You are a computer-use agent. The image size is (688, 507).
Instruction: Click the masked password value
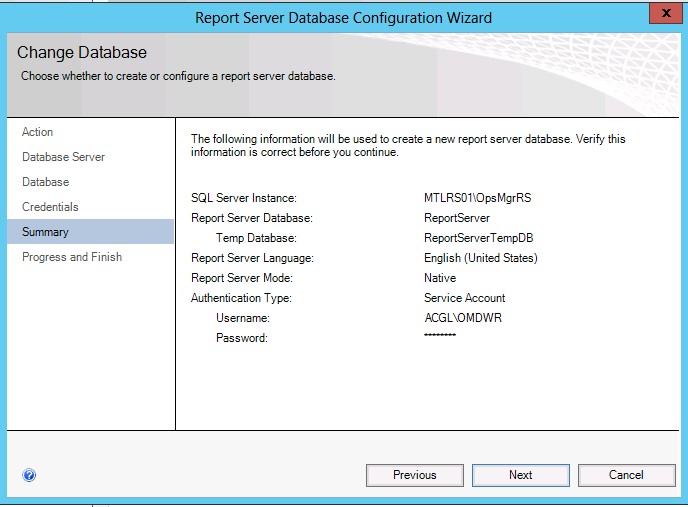click(x=440, y=335)
